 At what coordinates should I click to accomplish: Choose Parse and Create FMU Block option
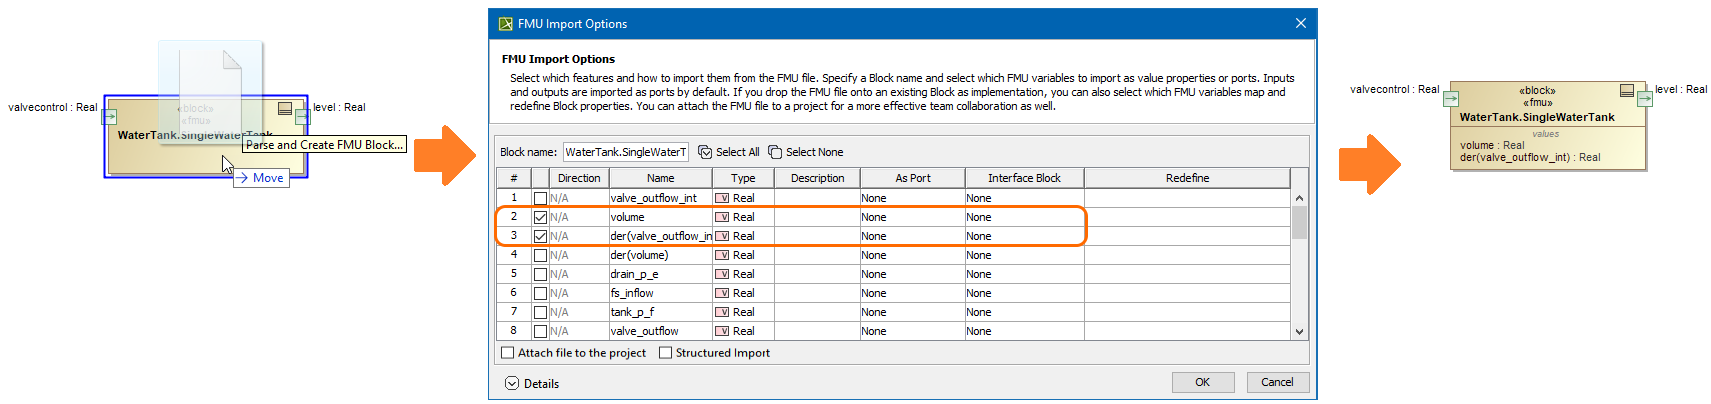click(325, 145)
